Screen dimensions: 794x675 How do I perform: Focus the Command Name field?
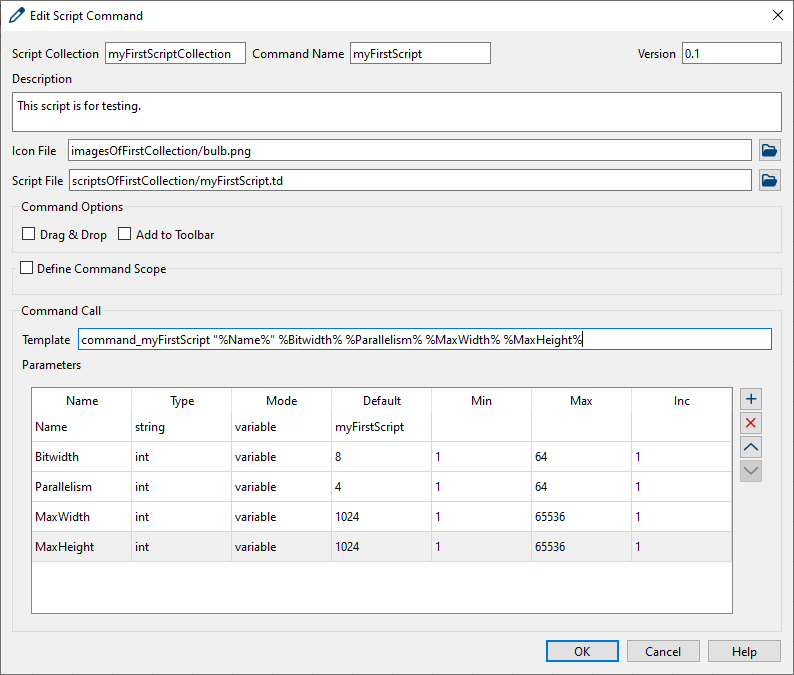420,54
